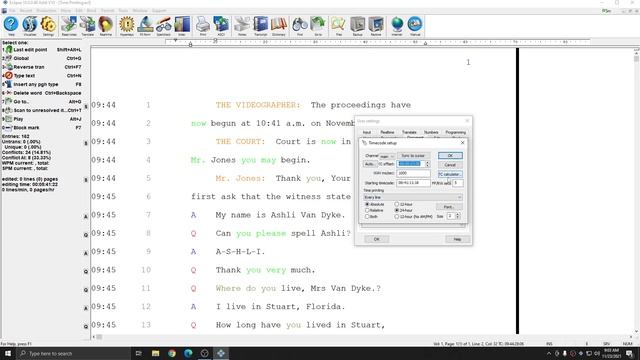Click the Sync to cursor button
Viewport: 640px width, 360px height.
[413, 156]
